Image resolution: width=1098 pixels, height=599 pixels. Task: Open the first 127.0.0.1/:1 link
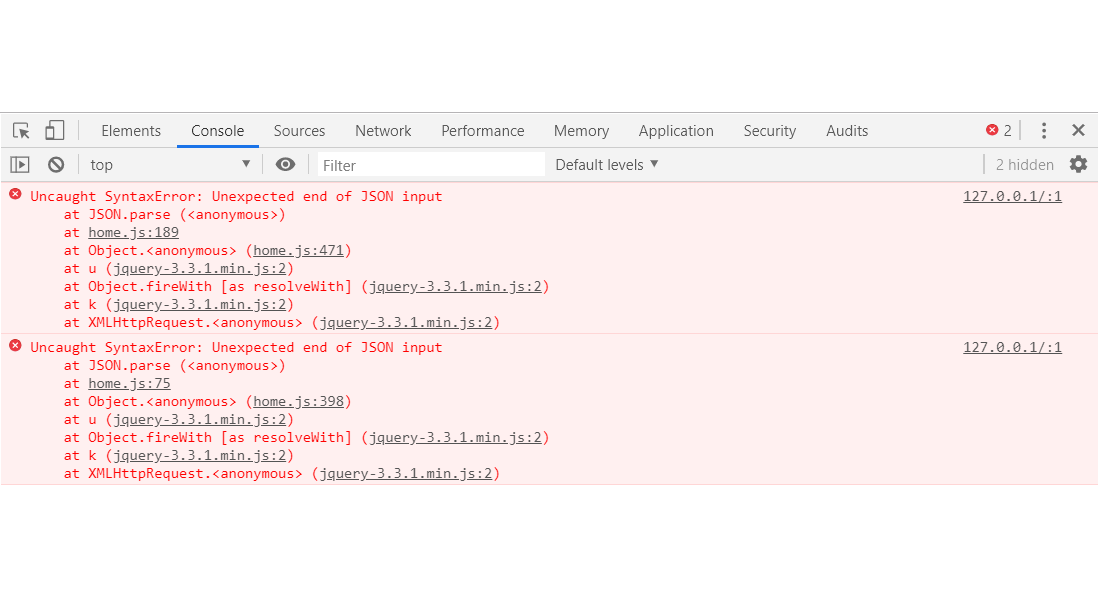(x=1012, y=197)
